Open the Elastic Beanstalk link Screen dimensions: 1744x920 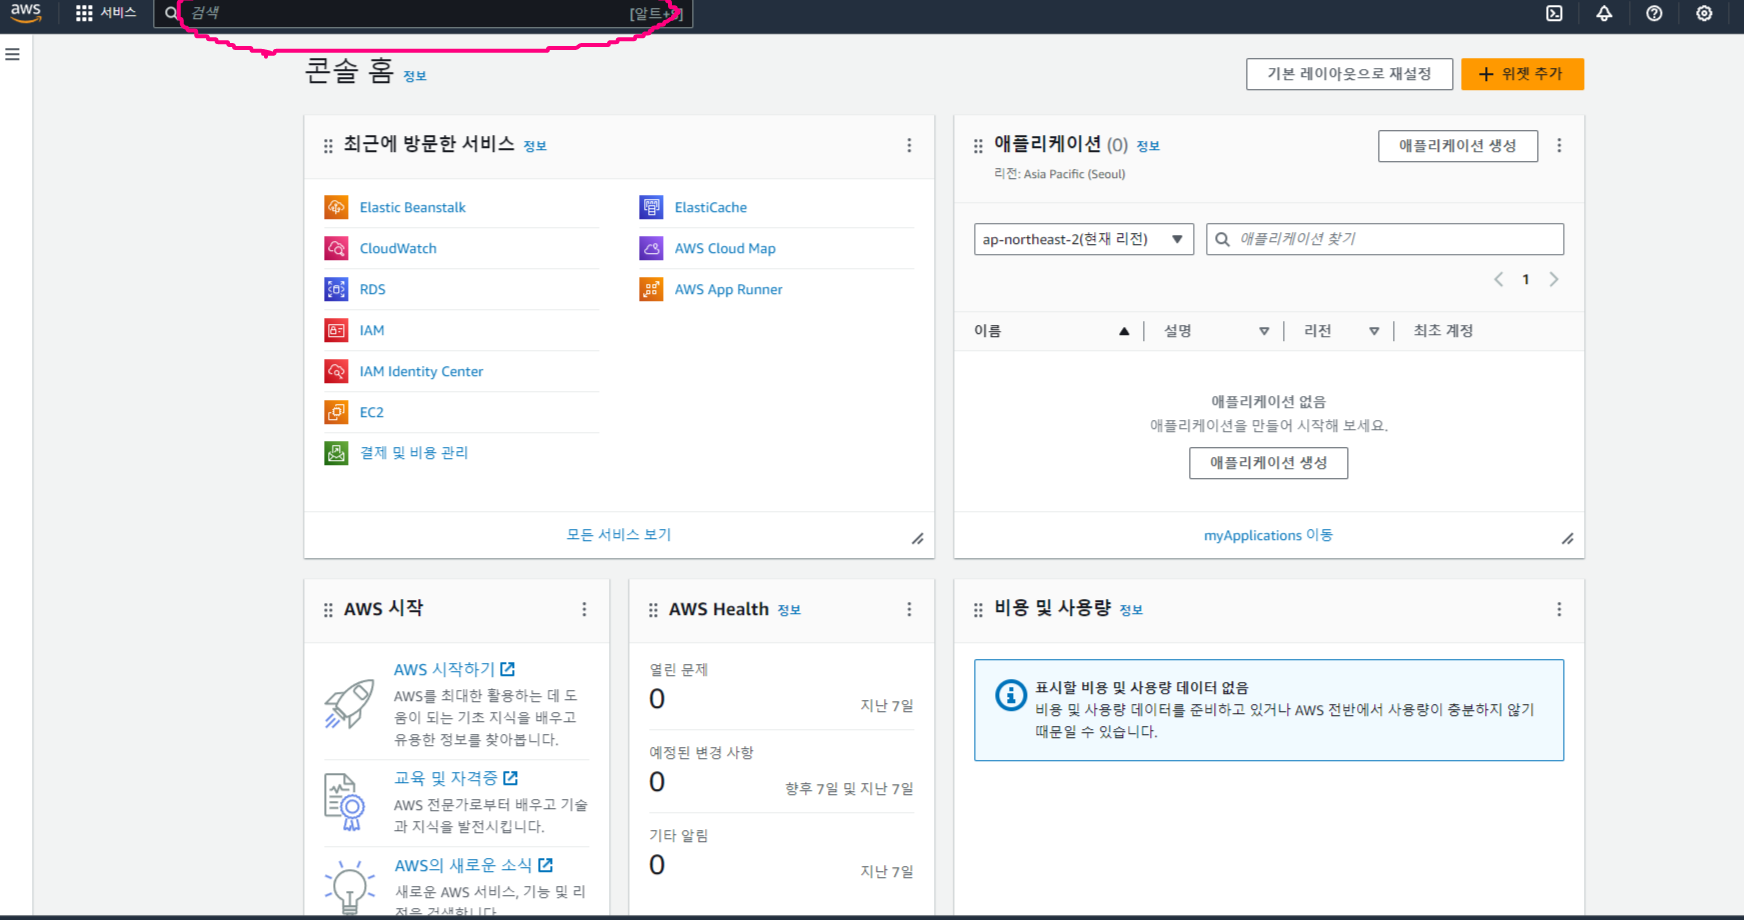coord(413,207)
